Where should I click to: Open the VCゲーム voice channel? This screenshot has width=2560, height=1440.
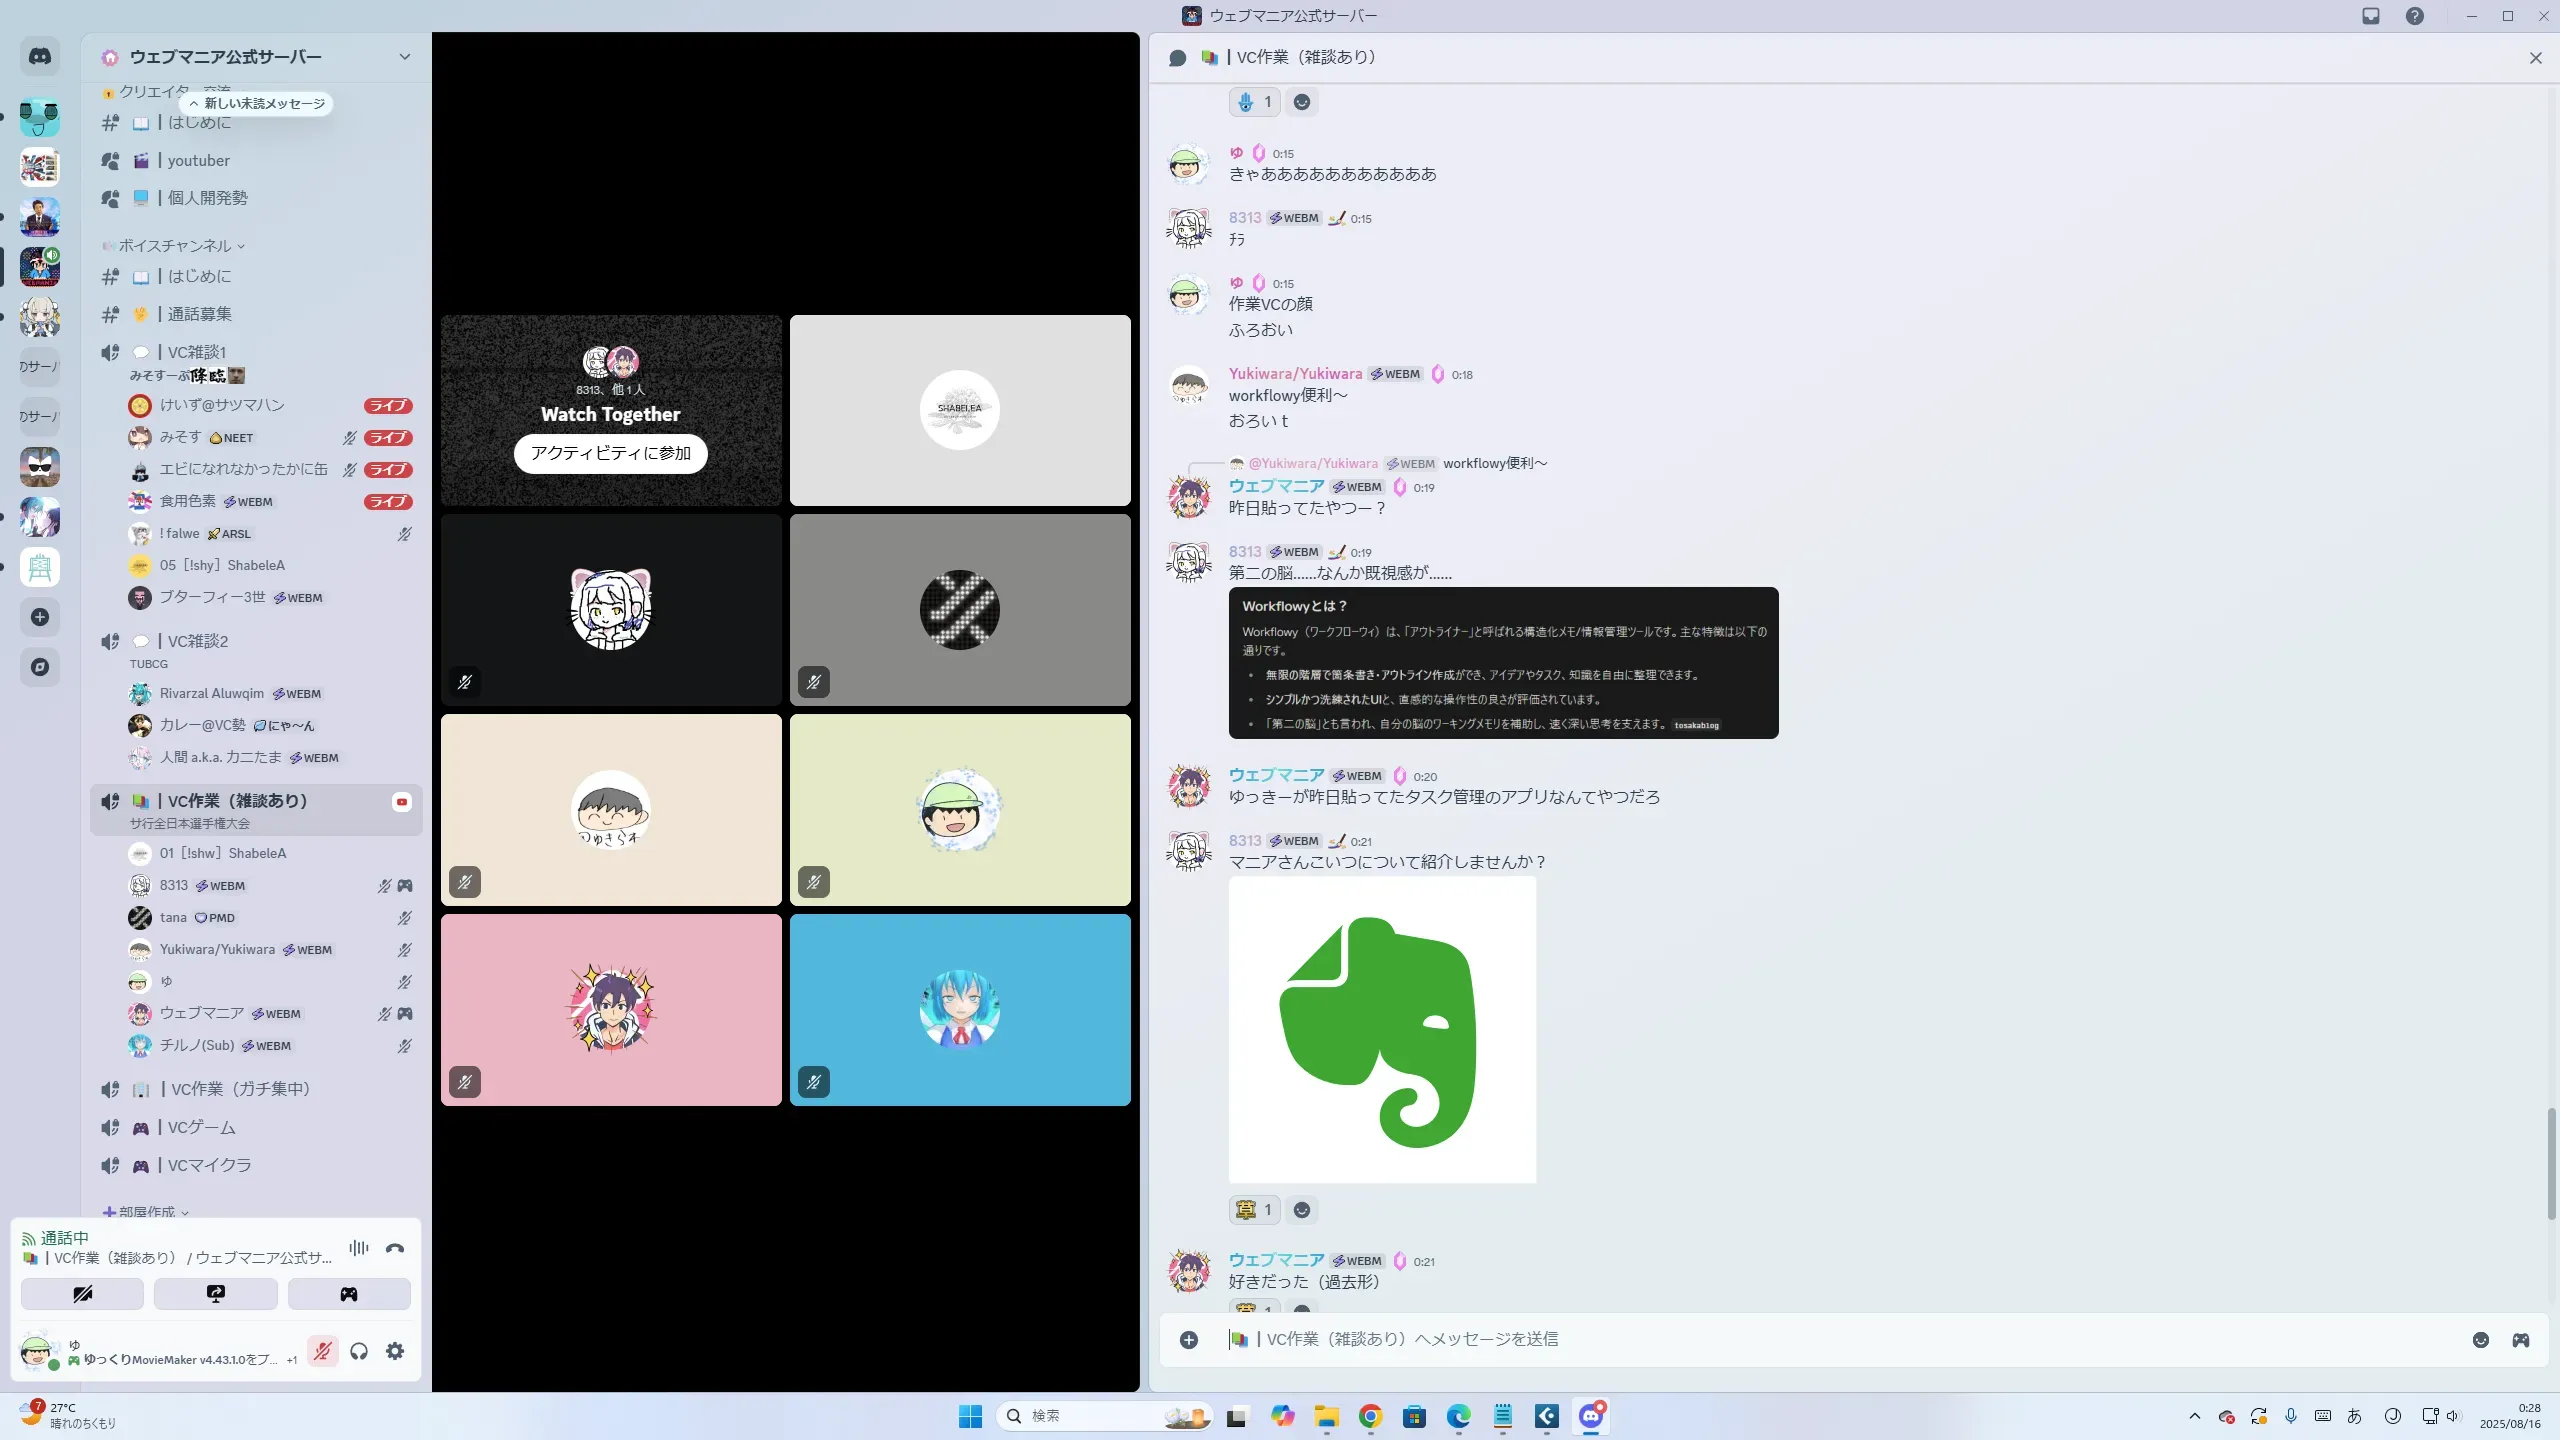[202, 1127]
